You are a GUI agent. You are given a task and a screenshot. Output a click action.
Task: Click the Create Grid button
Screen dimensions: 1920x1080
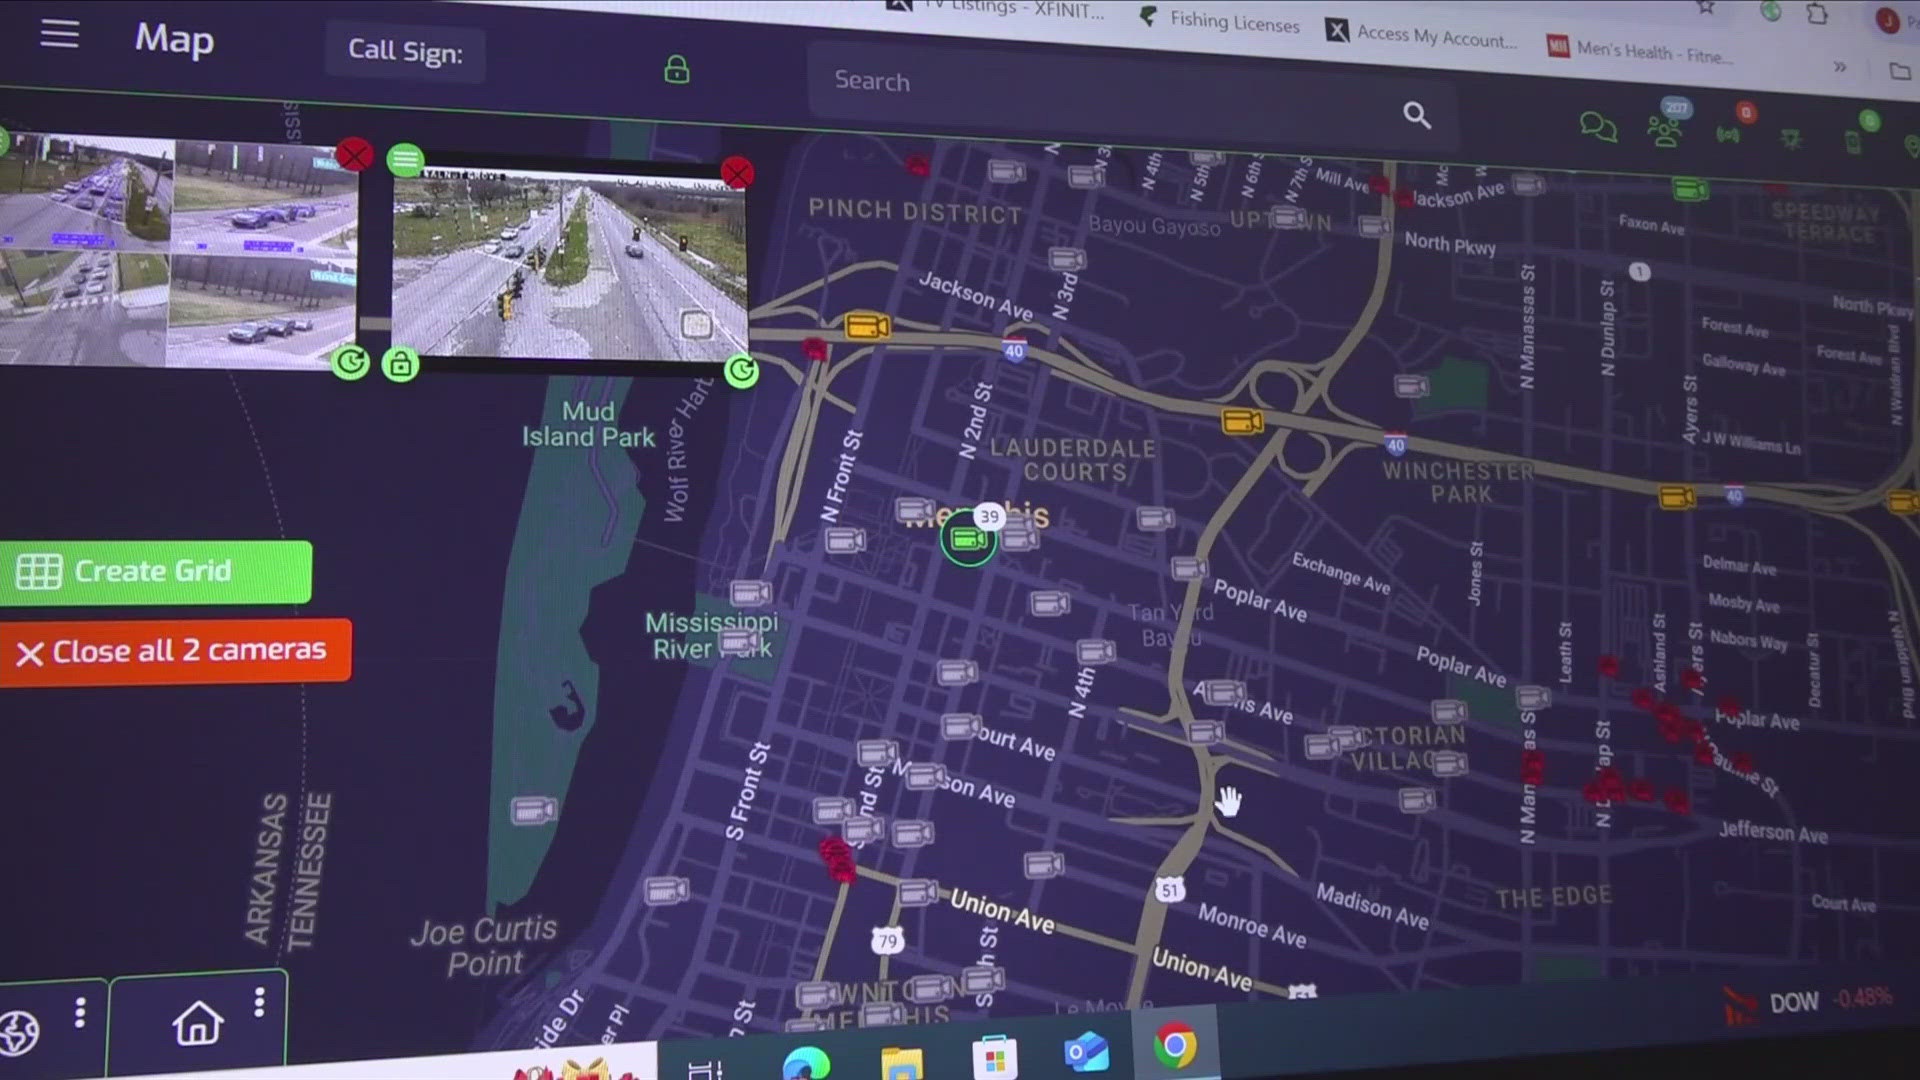(153, 571)
